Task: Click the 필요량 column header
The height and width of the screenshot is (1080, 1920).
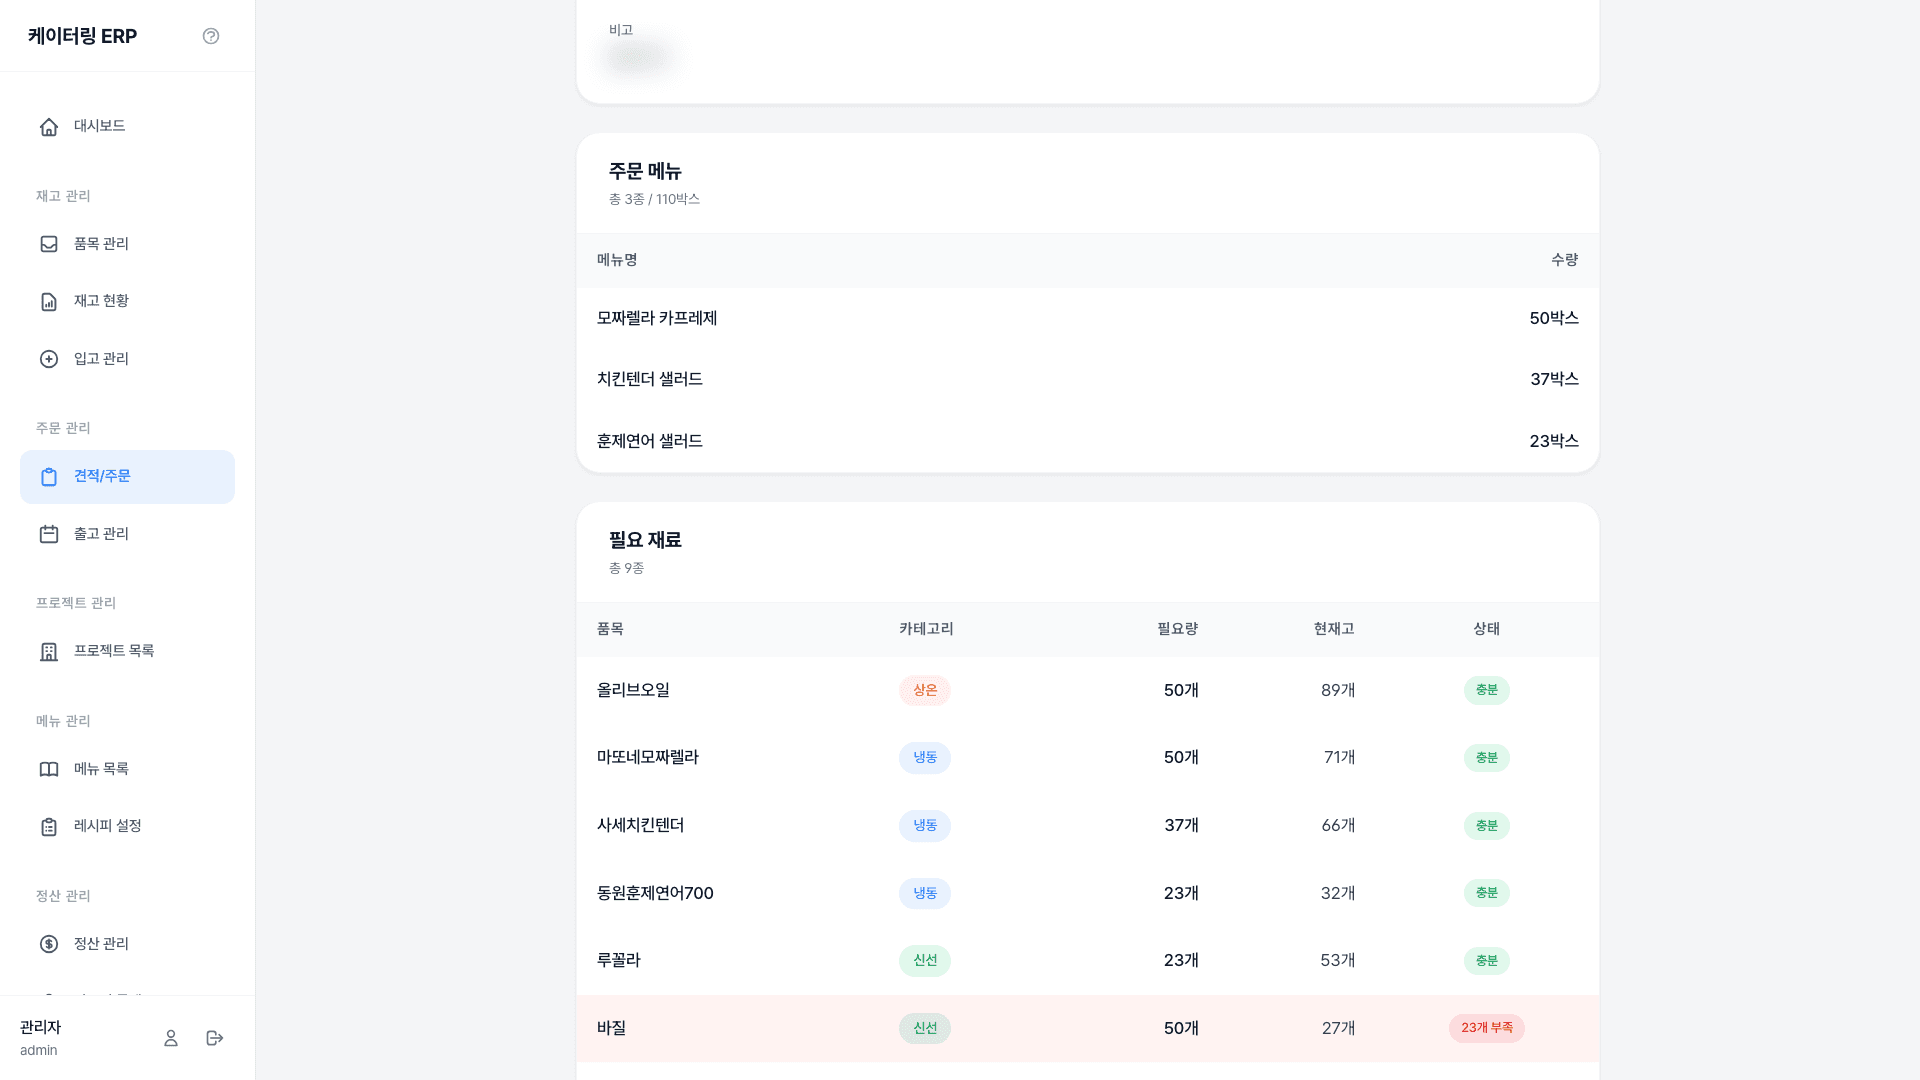Action: click(x=1177, y=629)
